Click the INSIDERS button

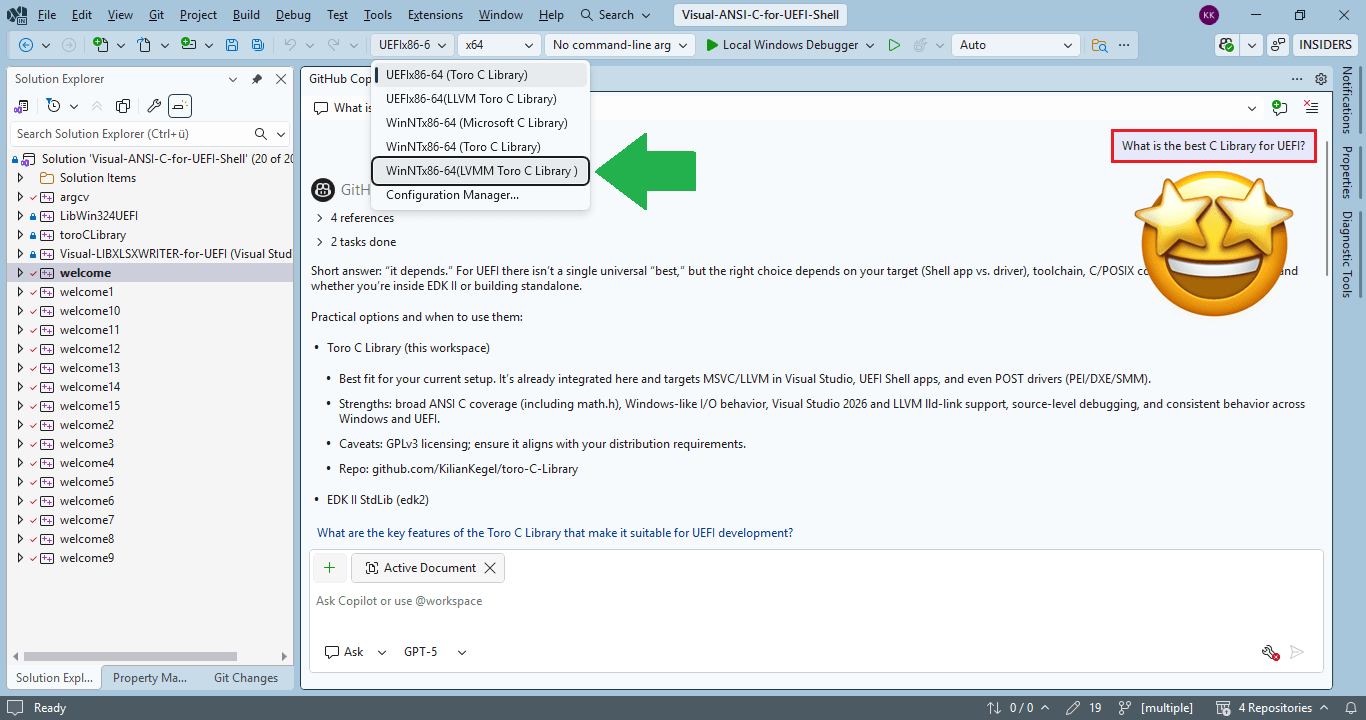(x=1325, y=44)
